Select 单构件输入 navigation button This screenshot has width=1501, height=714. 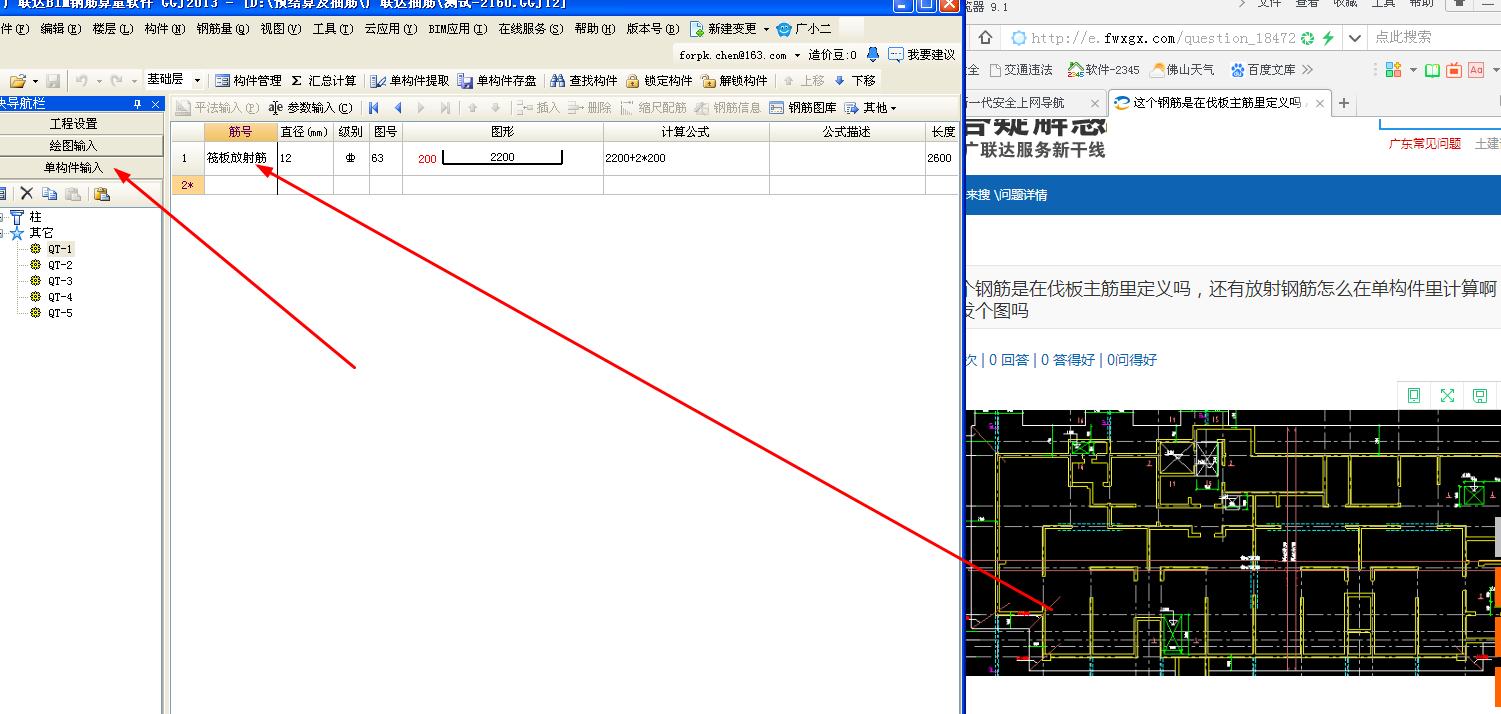74,168
